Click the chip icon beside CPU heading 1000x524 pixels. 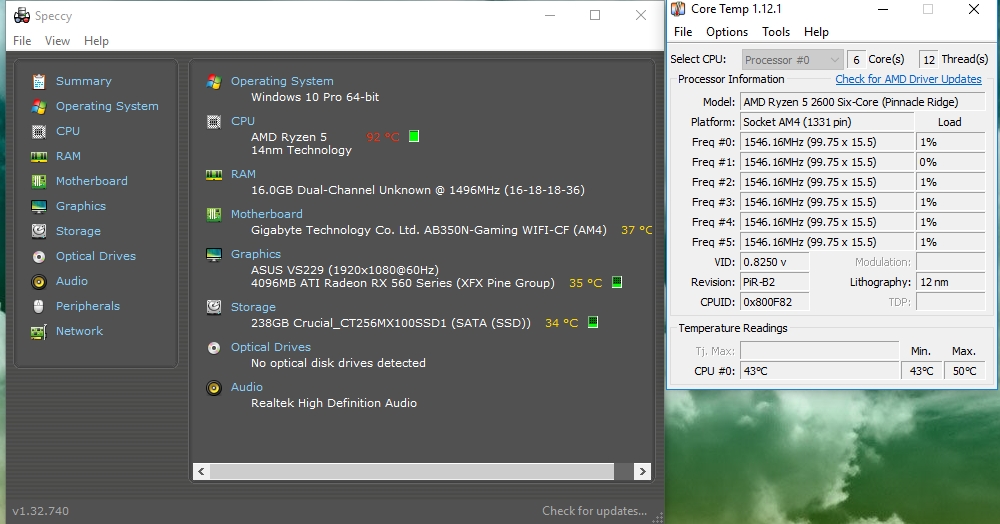(x=214, y=122)
